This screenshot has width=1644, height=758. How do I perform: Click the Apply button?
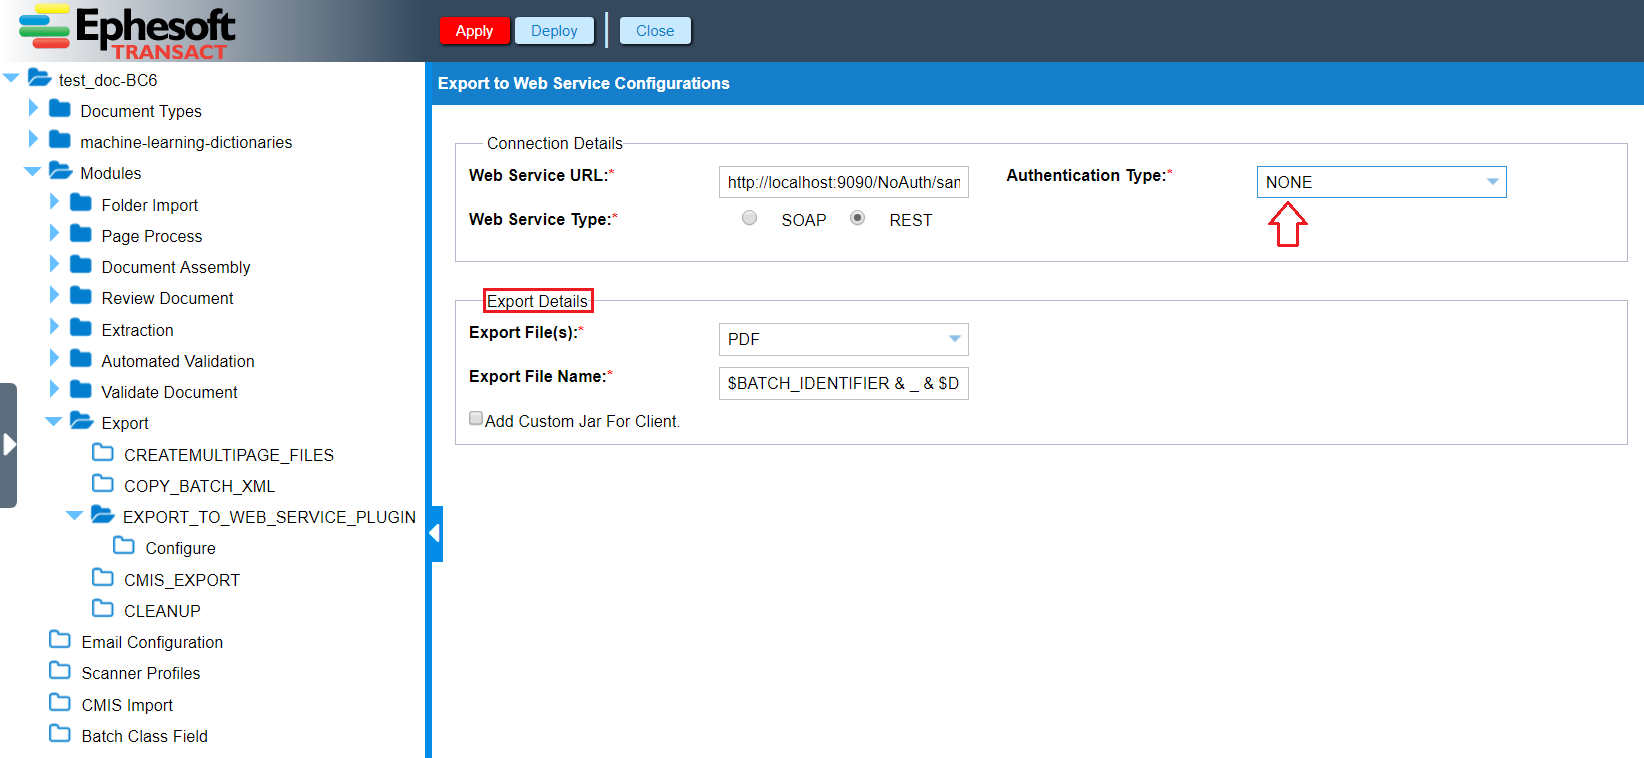474,31
